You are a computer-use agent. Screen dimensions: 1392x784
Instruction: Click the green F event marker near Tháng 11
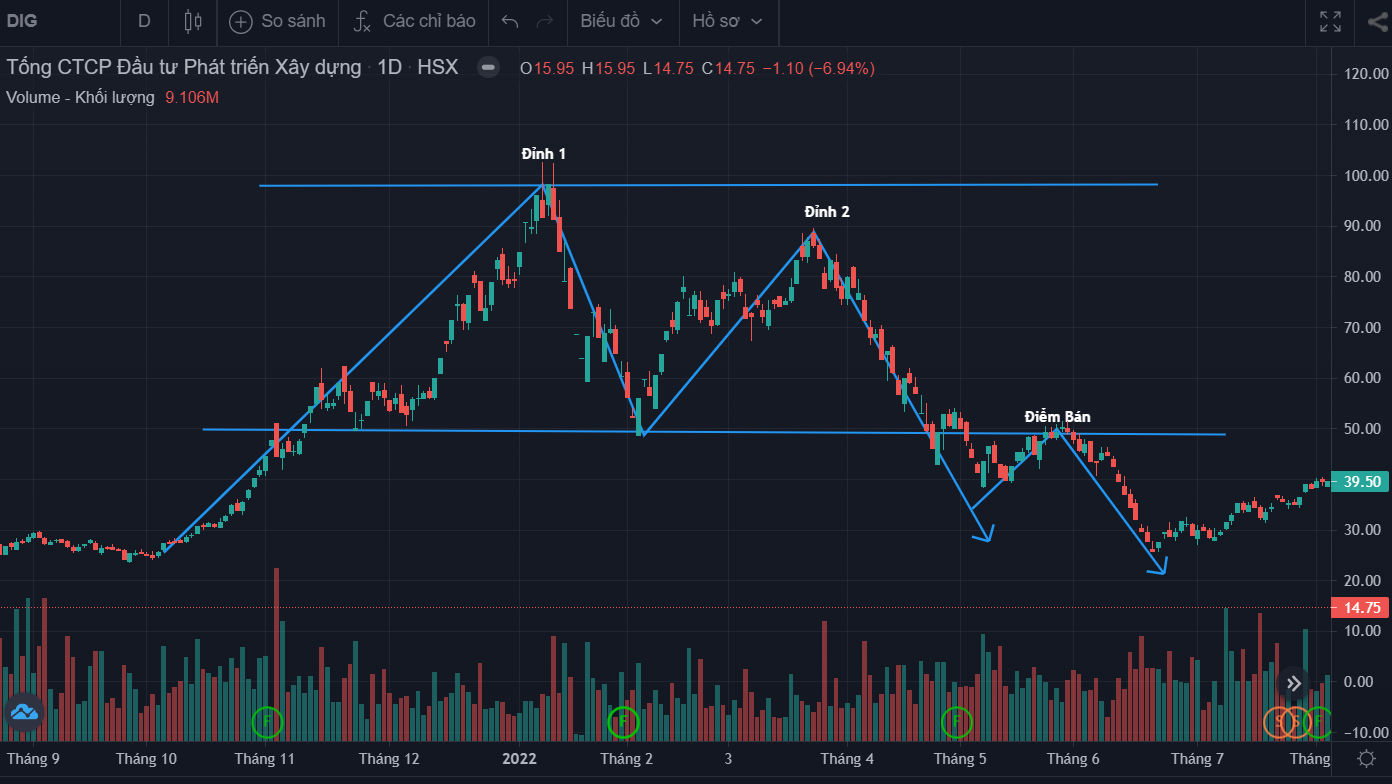[x=267, y=721]
